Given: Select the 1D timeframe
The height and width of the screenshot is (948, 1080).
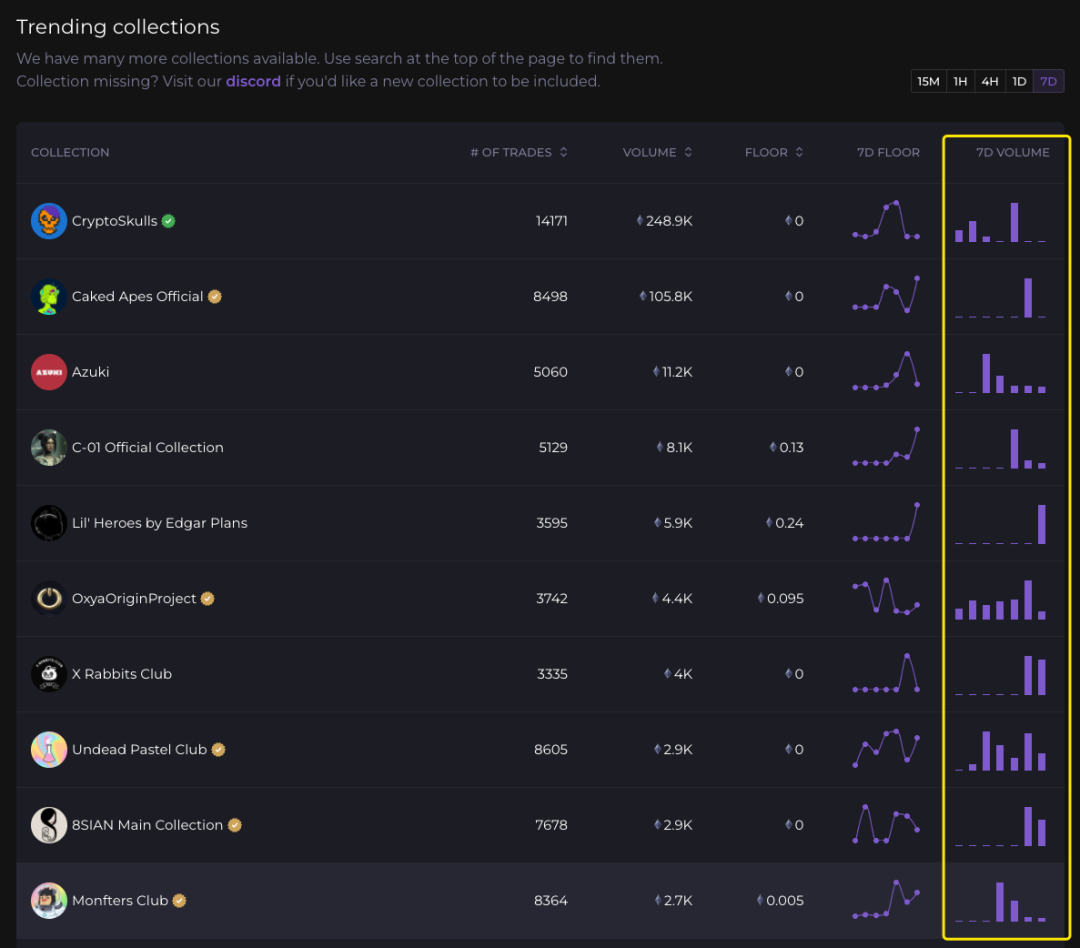Looking at the screenshot, I should 1019,81.
